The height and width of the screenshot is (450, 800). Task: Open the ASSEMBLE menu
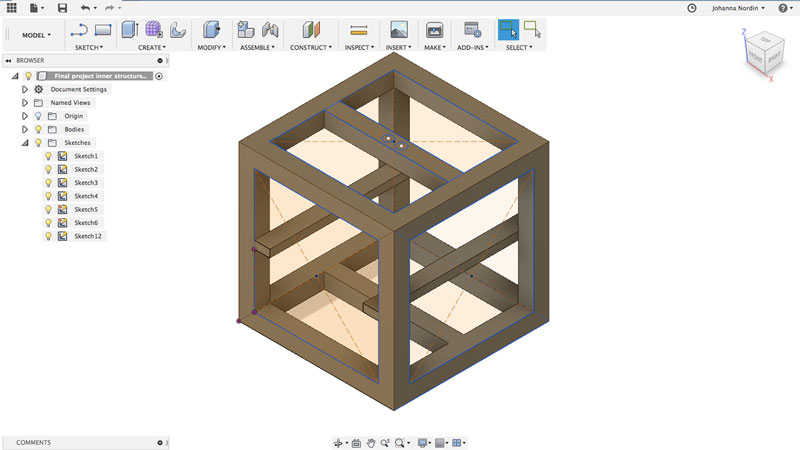click(257, 47)
